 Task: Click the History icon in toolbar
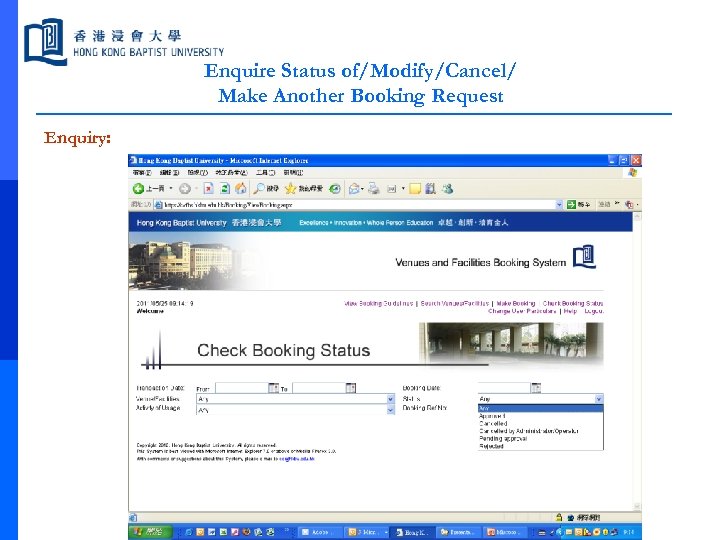(335, 189)
